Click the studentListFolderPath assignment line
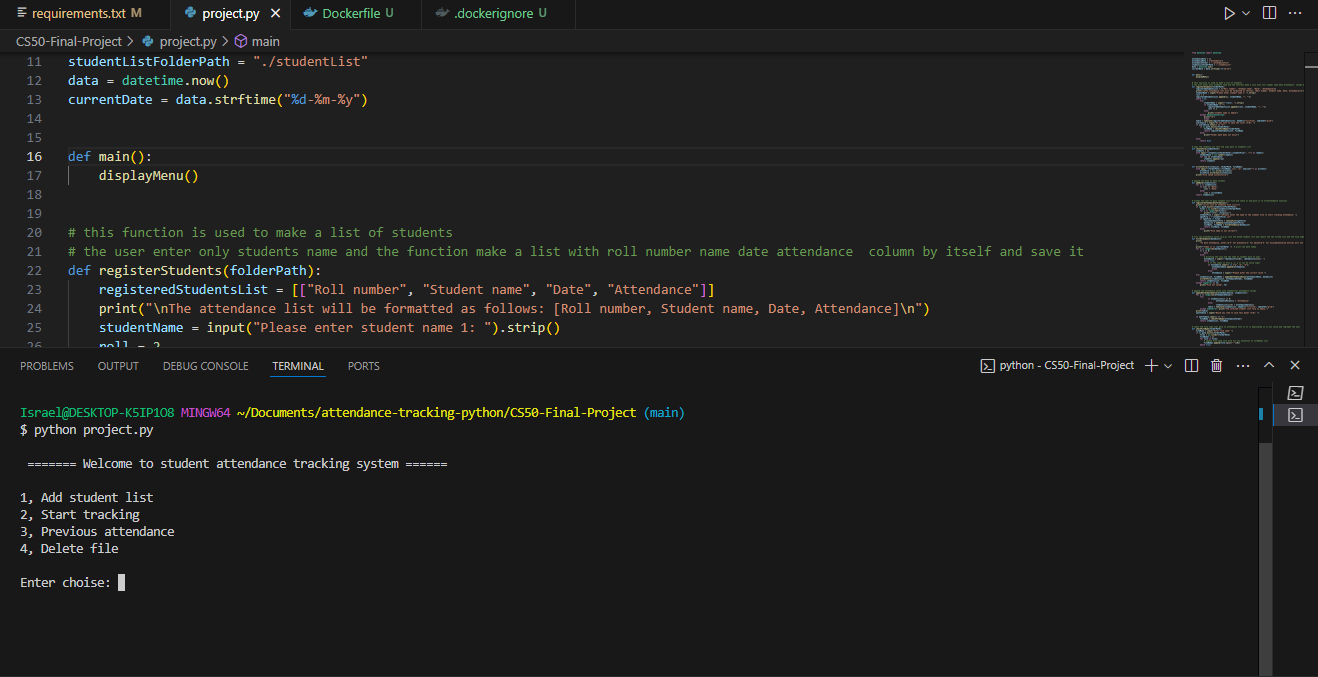 click(218, 62)
